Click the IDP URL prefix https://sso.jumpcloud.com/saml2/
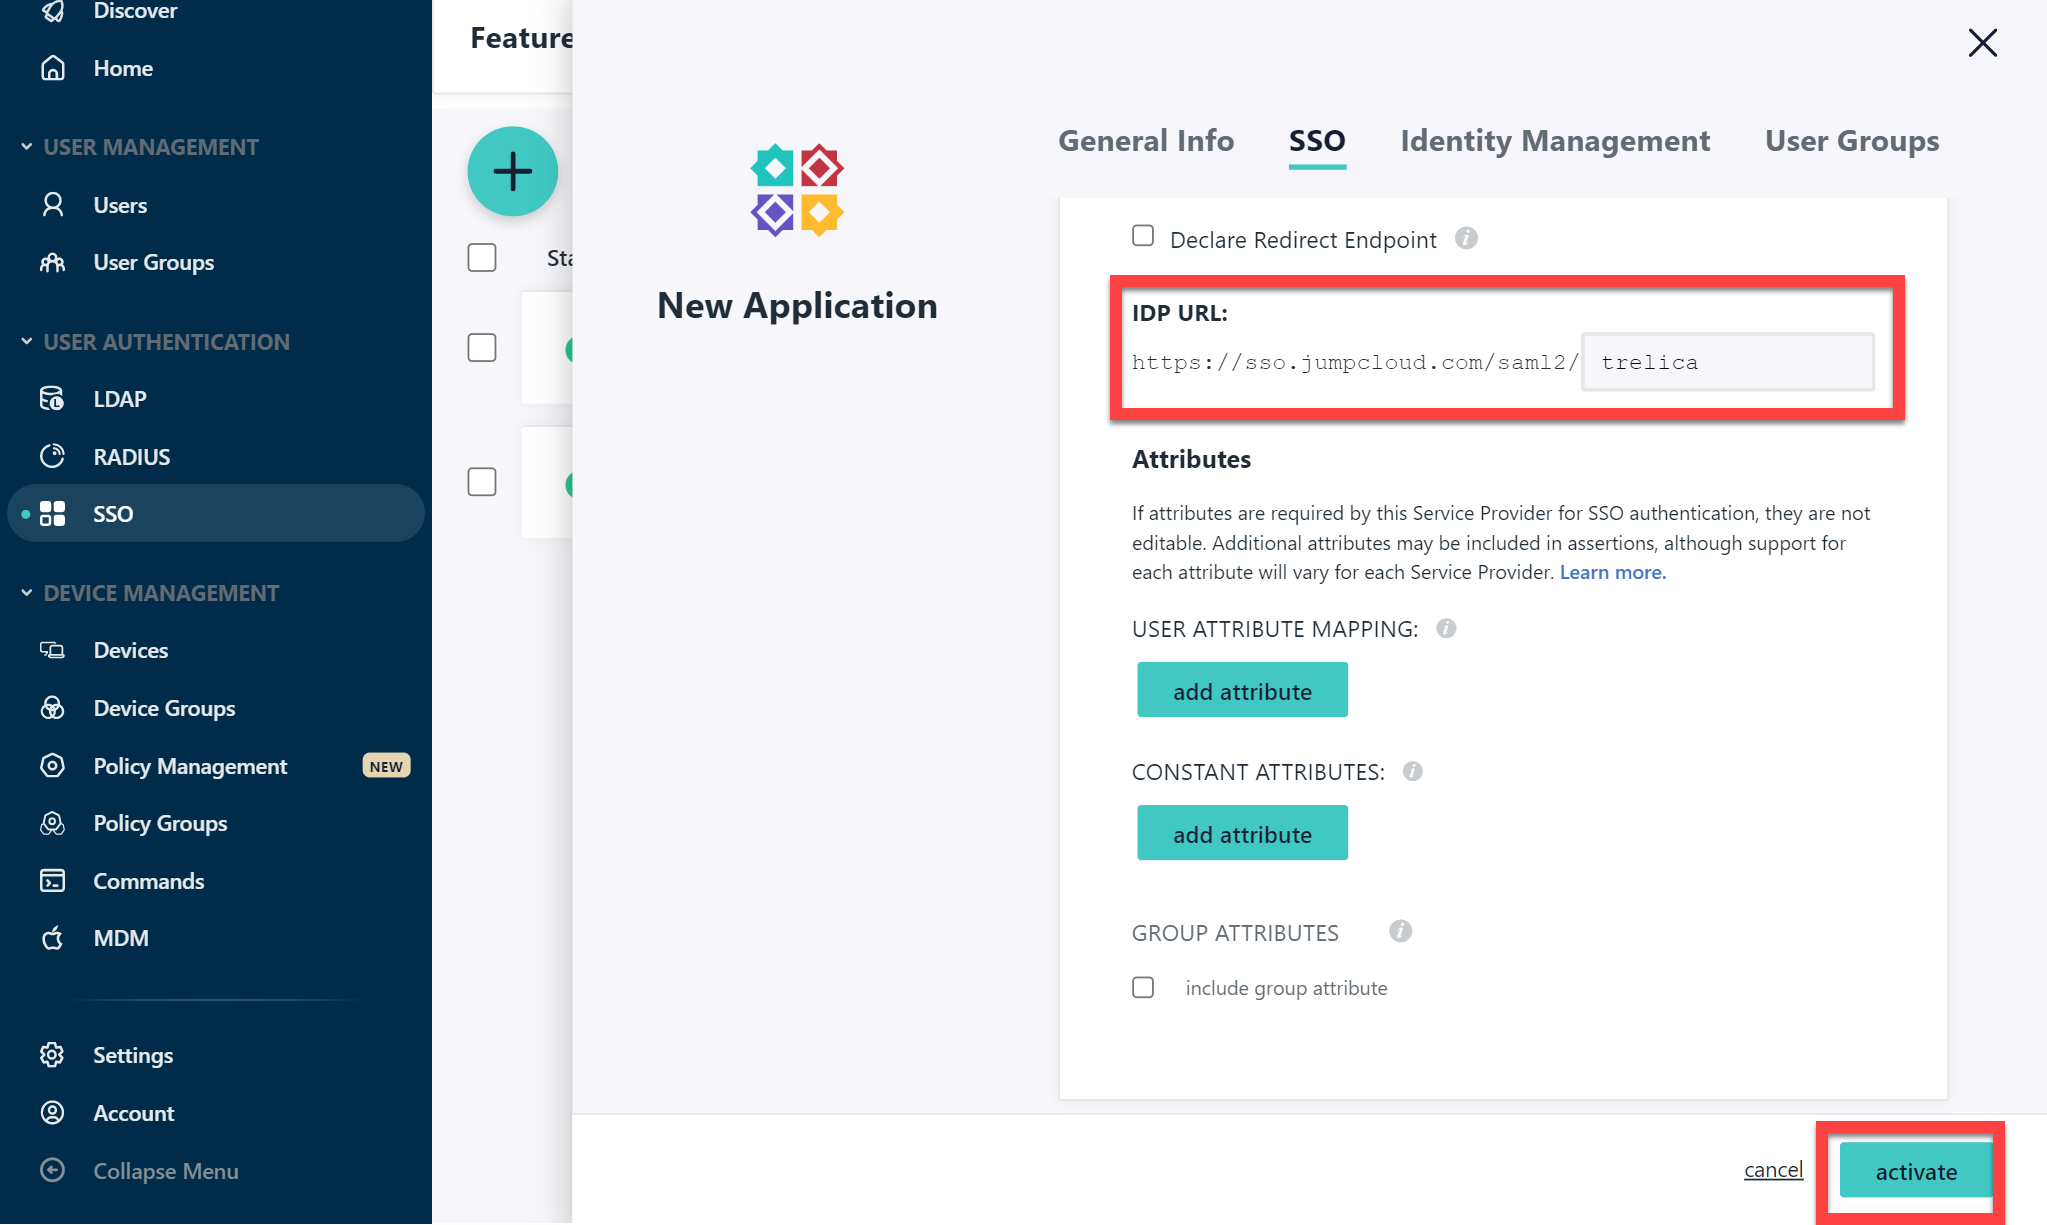This screenshot has height=1225, width=2047. [x=1355, y=362]
